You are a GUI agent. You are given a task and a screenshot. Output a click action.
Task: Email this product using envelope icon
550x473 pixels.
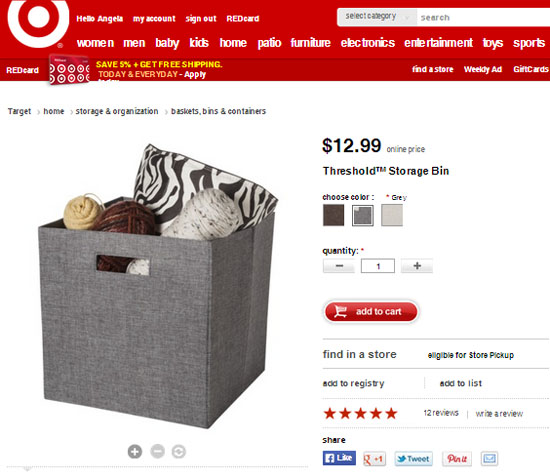tap(489, 459)
